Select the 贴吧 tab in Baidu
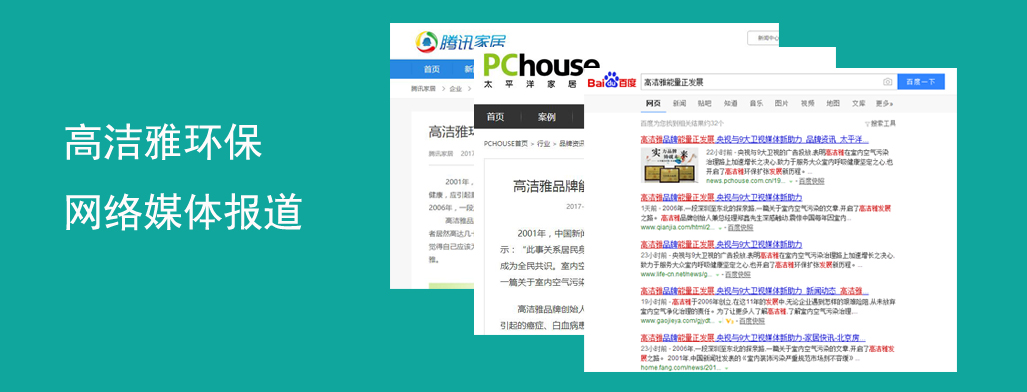This screenshot has width=1027, height=392. (x=705, y=104)
